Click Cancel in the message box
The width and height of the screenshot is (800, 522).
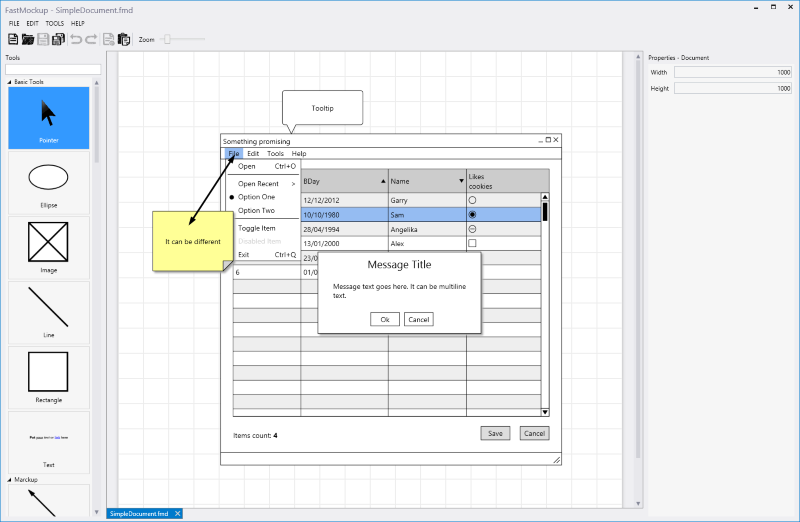coord(419,319)
